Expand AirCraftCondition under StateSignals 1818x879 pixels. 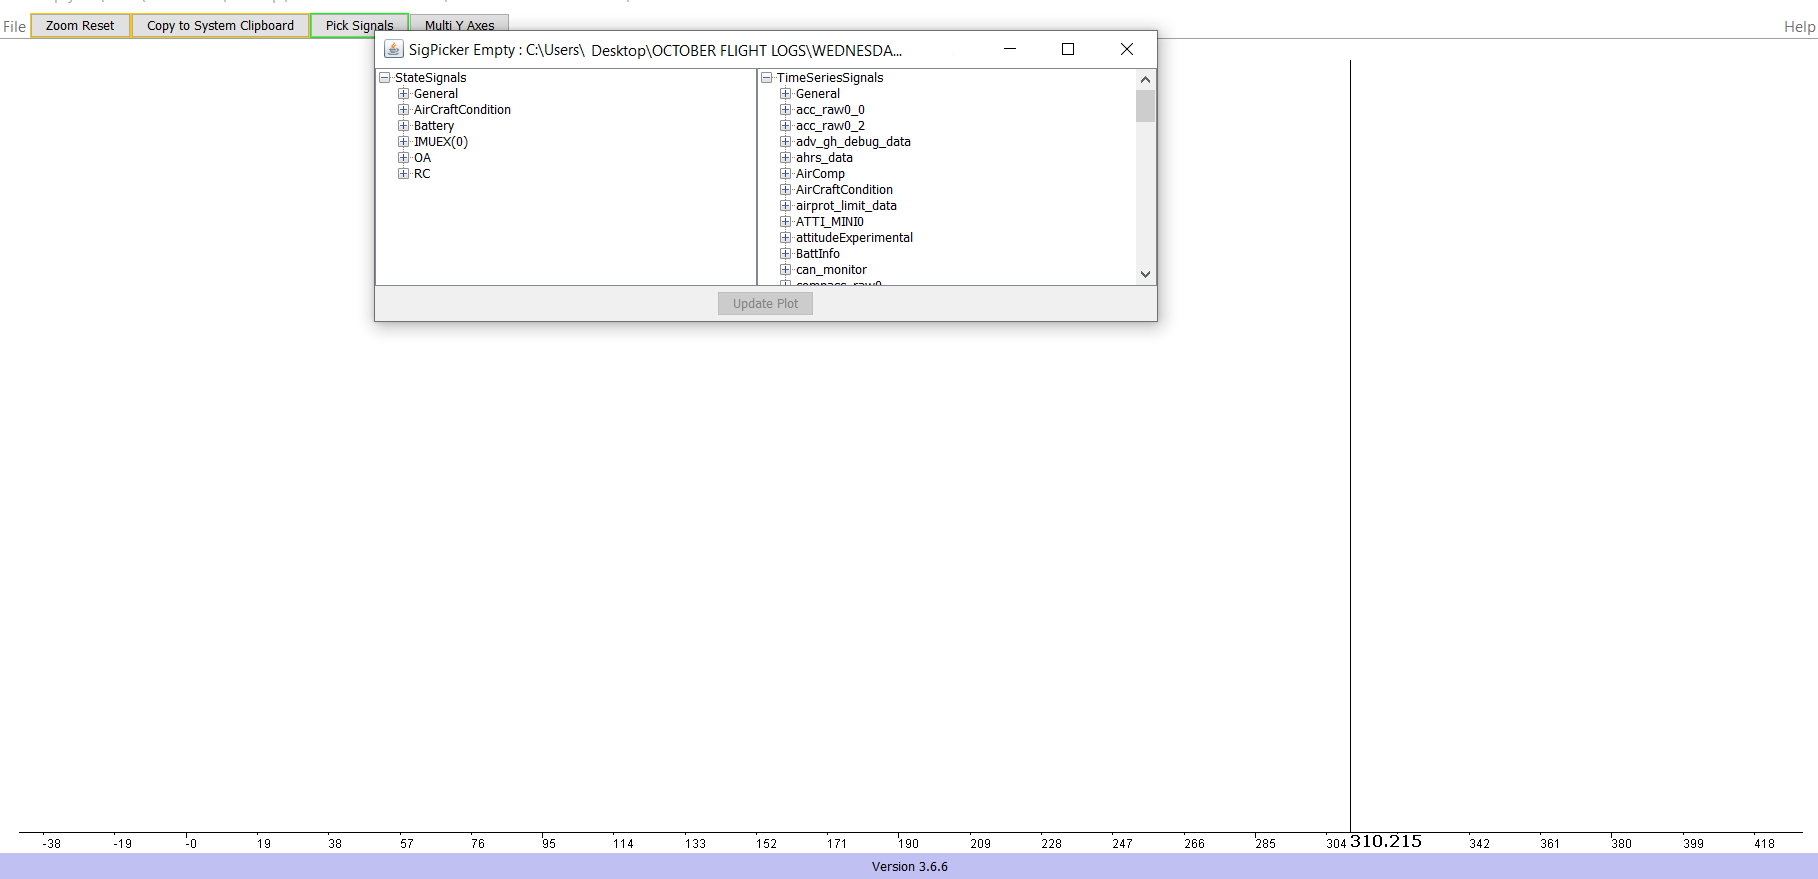pos(404,110)
